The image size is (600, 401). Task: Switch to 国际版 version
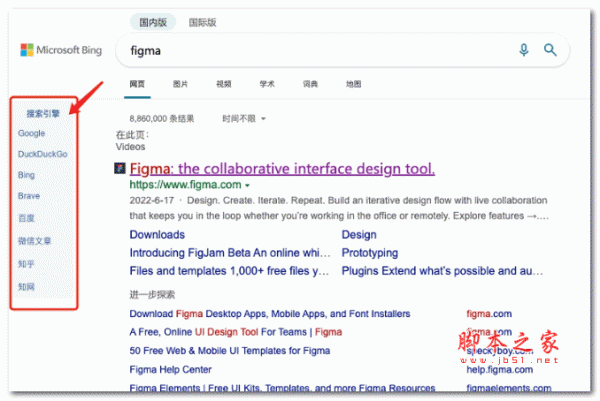[203, 21]
